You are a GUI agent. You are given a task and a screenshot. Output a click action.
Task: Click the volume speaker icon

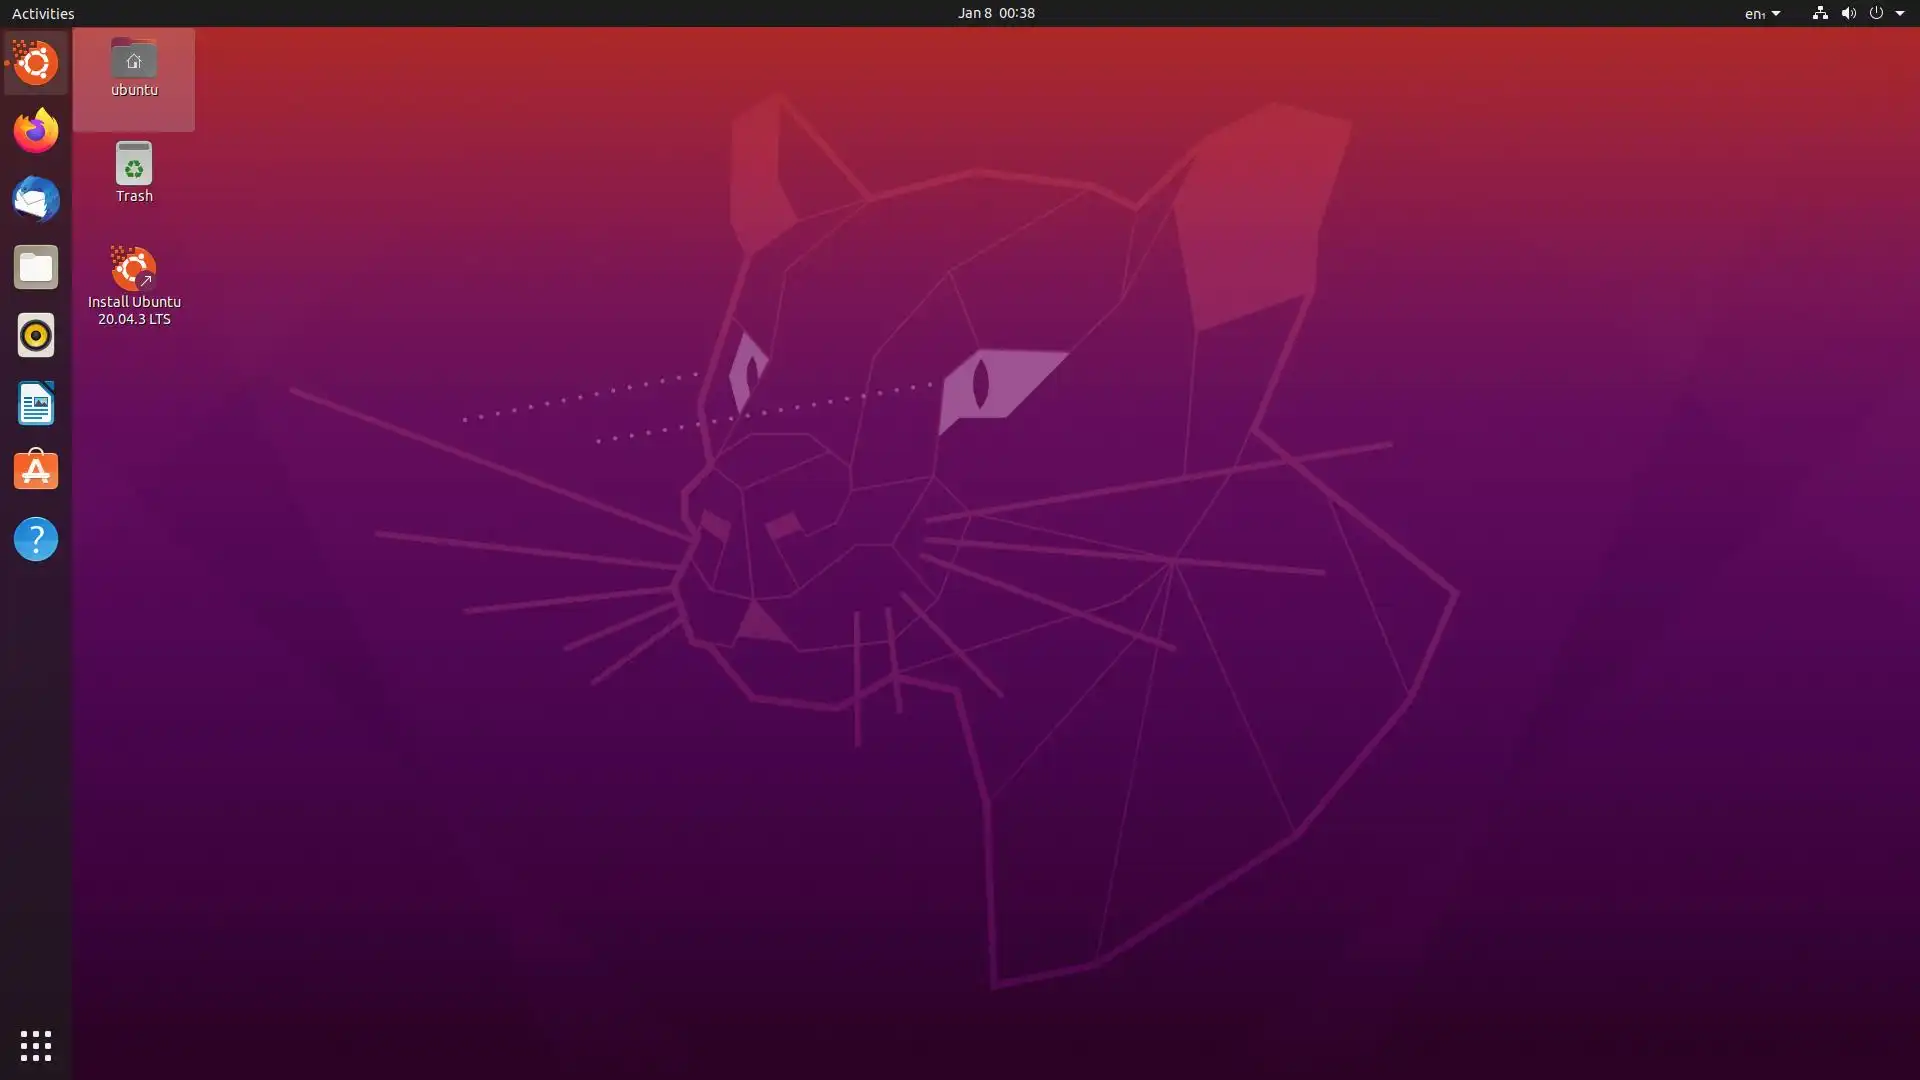click(1848, 13)
